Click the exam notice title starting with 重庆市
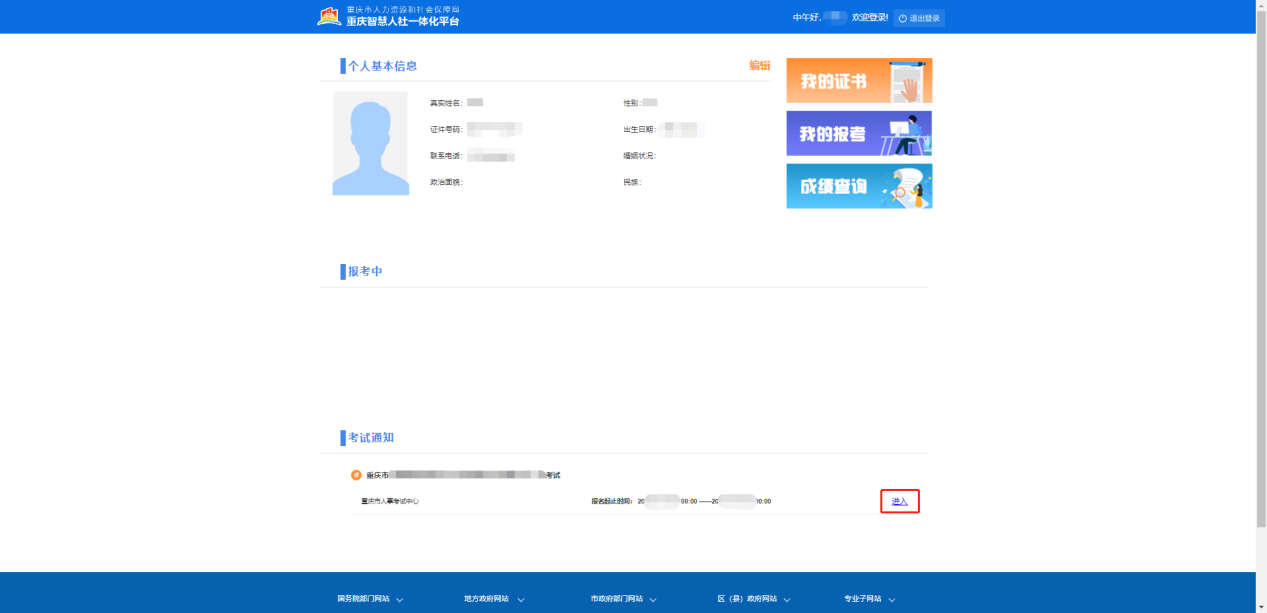The height and width of the screenshot is (613, 1267). pos(462,475)
